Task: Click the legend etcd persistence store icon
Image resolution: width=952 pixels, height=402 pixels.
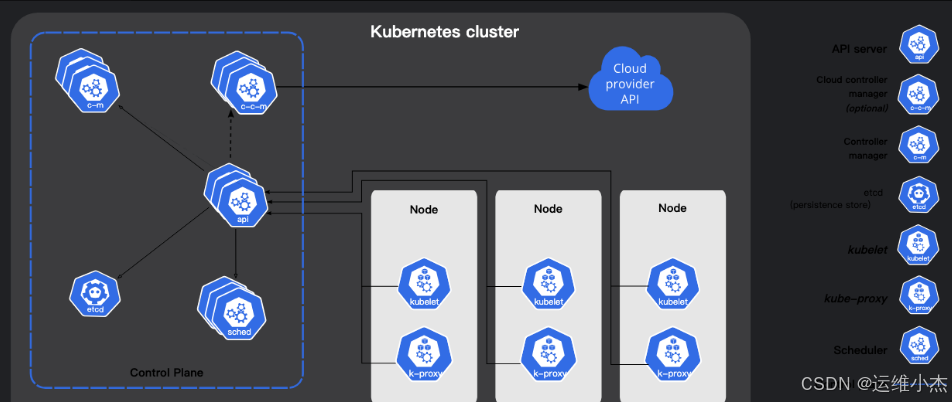Action: (x=919, y=195)
